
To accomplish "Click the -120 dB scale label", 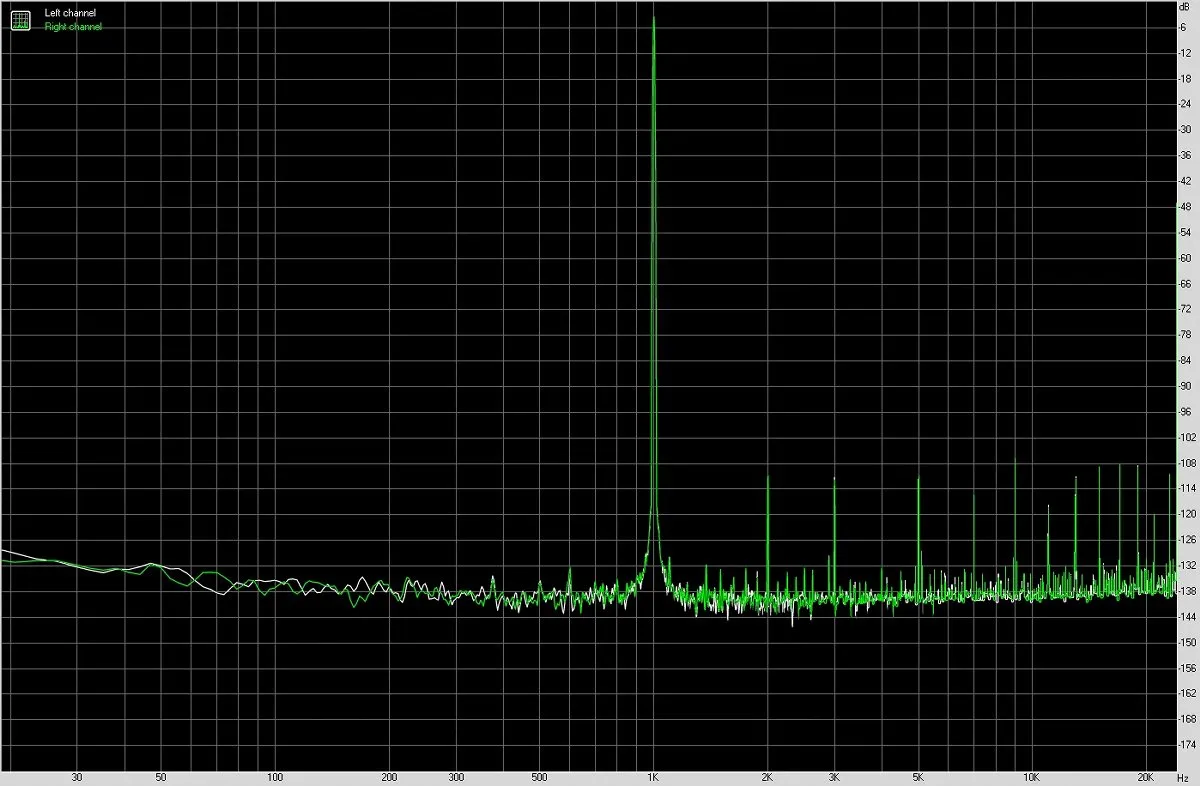I will point(1187,514).
